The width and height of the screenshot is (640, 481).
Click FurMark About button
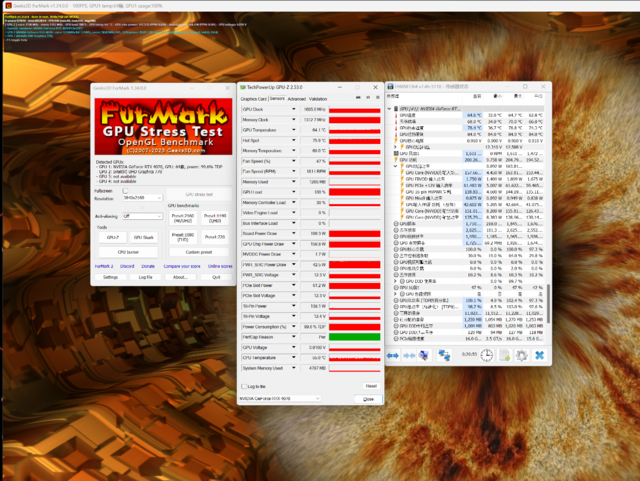[180, 277]
